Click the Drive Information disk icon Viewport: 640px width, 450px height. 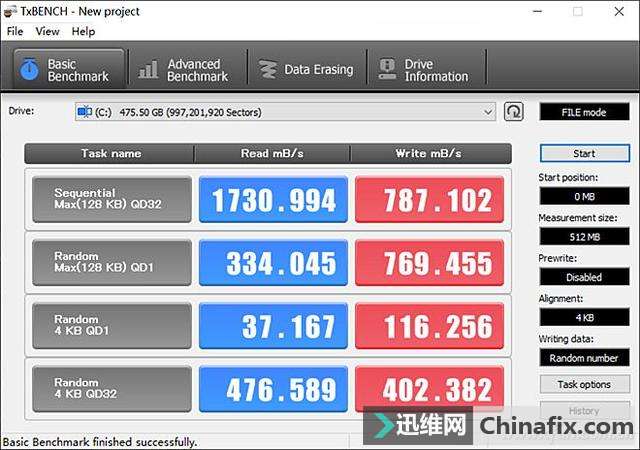pyautogui.click(x=387, y=69)
